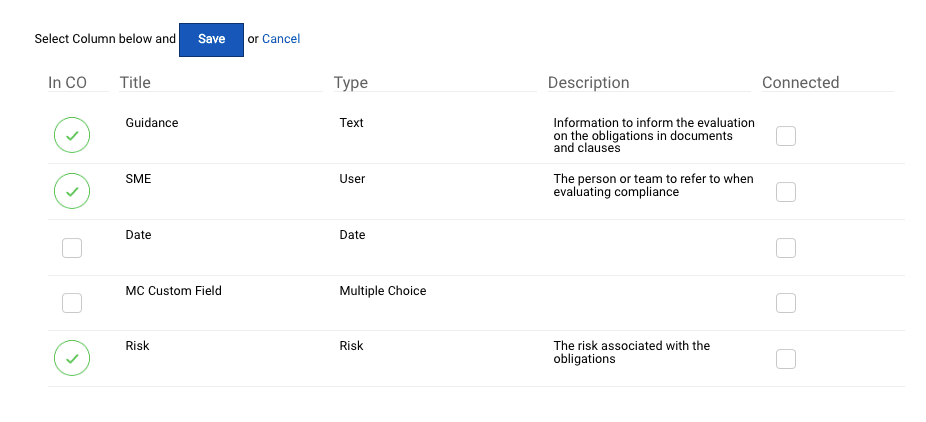Tick the Connected checkbox for SME

(786, 192)
